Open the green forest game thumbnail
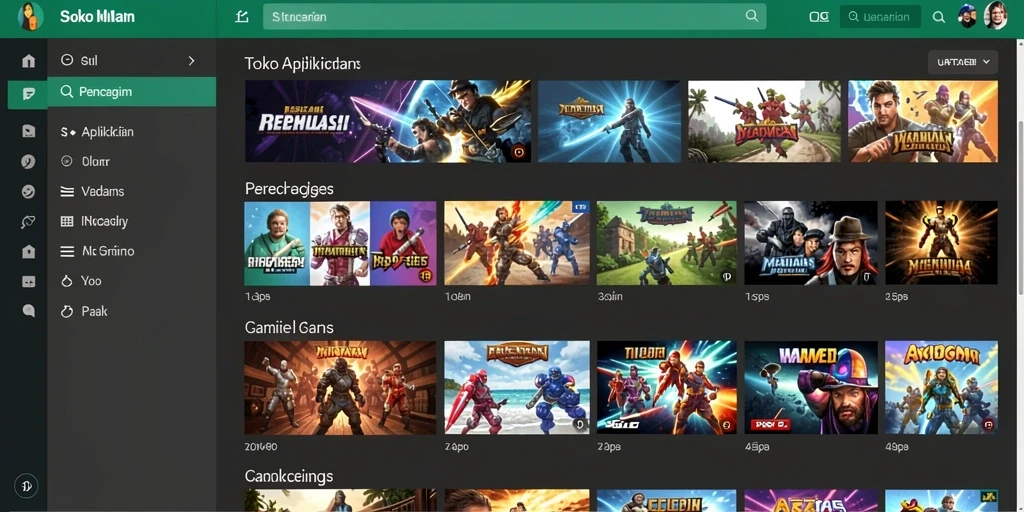 (x=667, y=244)
